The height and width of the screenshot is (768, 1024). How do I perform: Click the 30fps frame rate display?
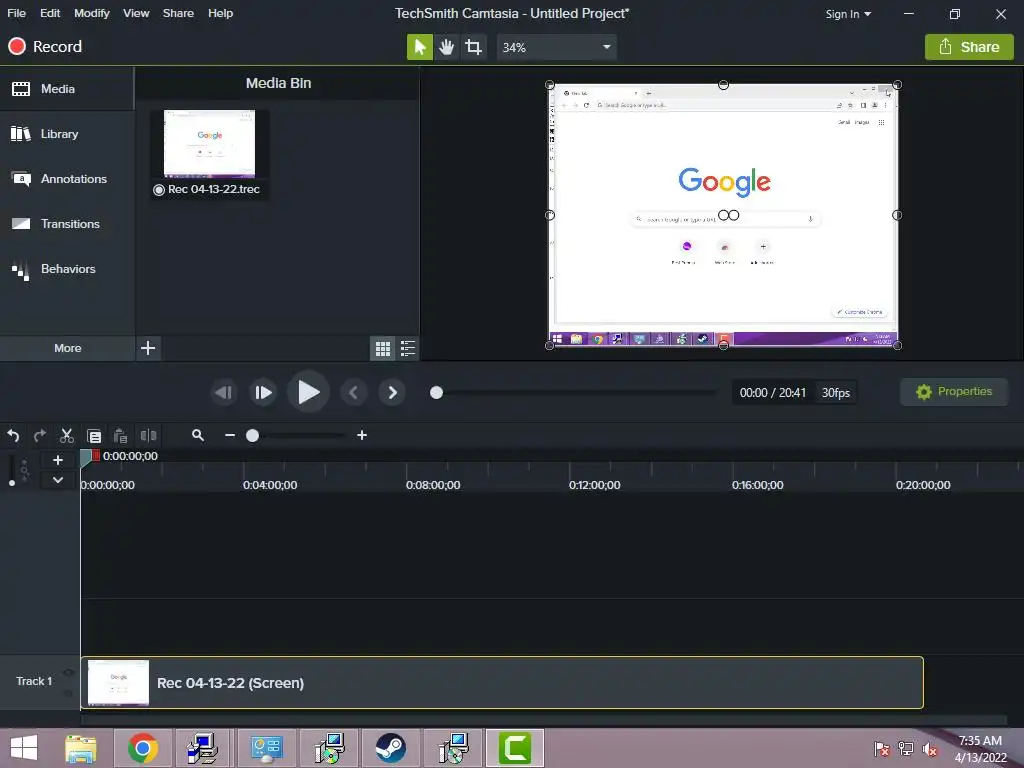coord(835,392)
